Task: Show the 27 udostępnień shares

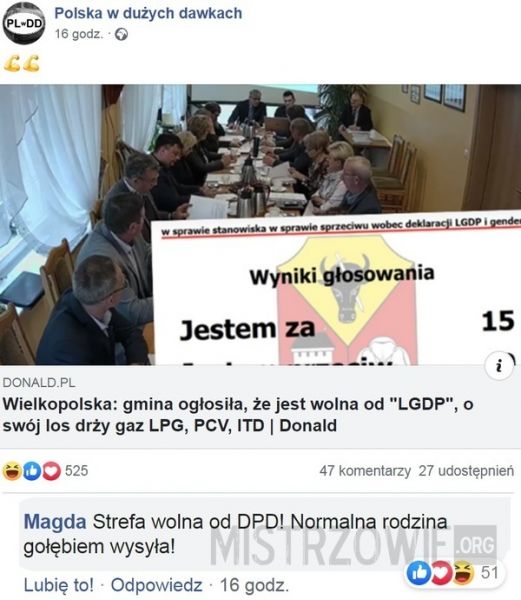Action: point(466,471)
